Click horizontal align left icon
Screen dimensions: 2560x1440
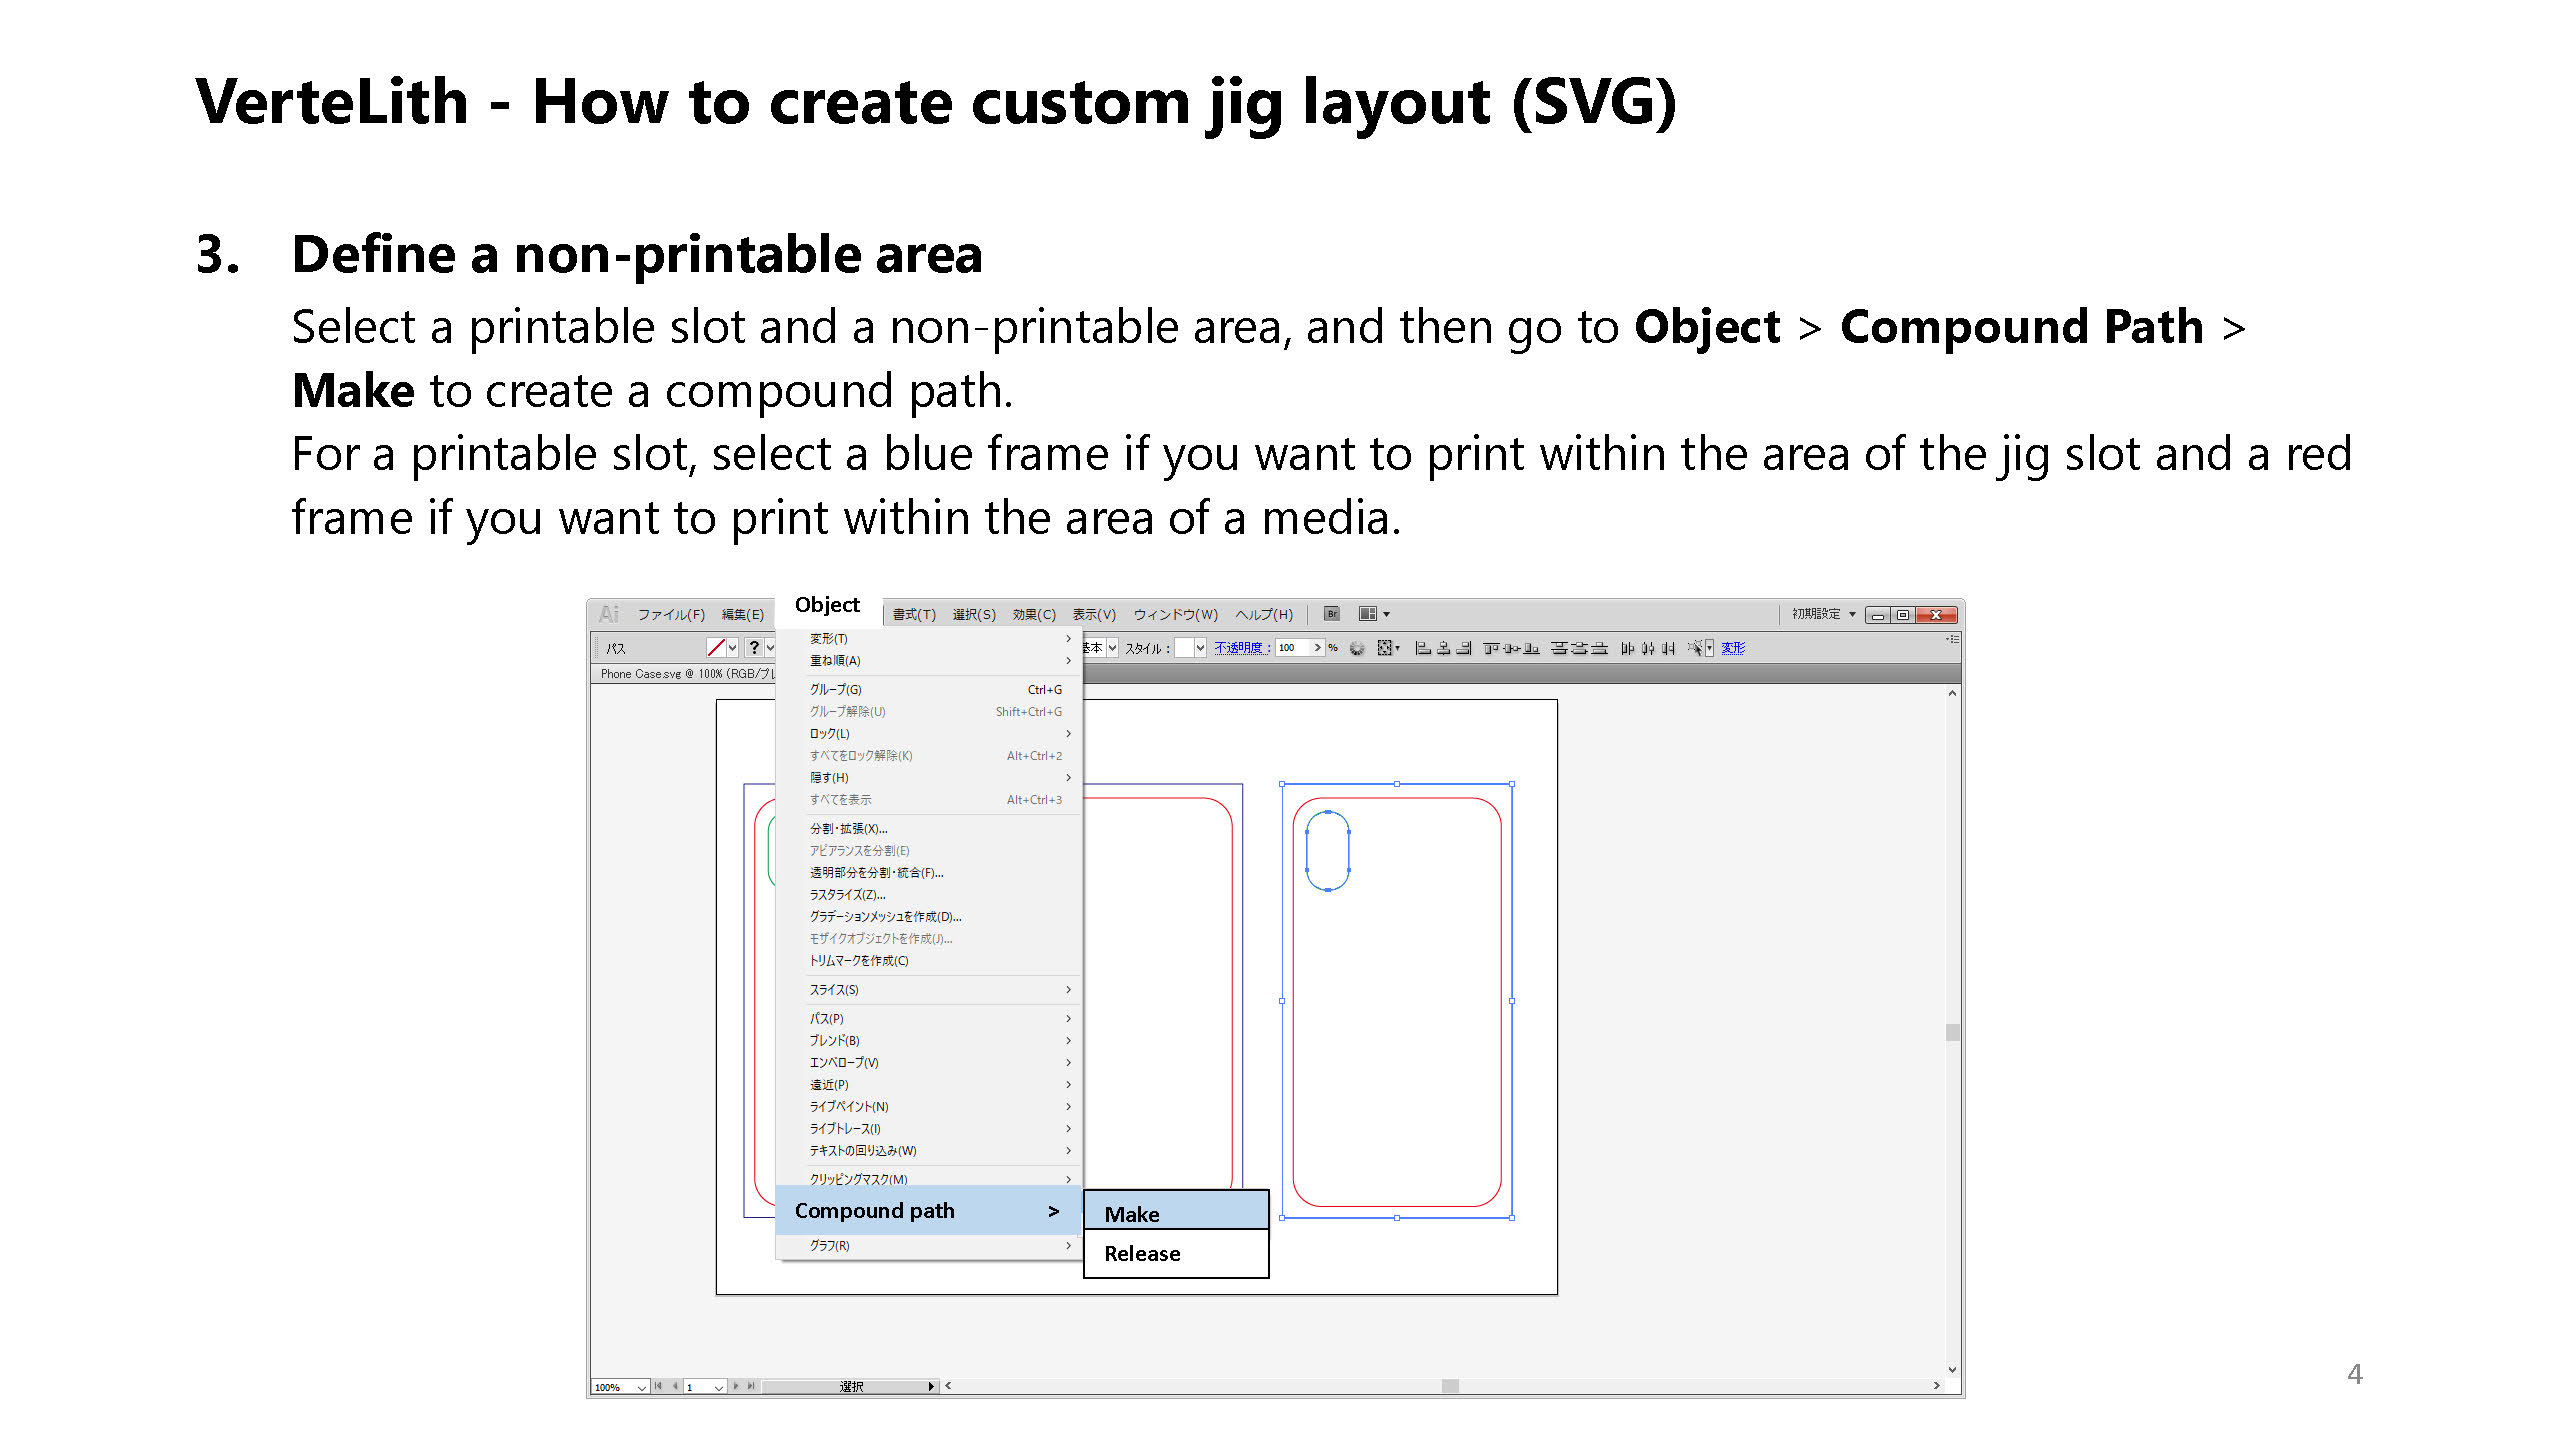click(1422, 648)
